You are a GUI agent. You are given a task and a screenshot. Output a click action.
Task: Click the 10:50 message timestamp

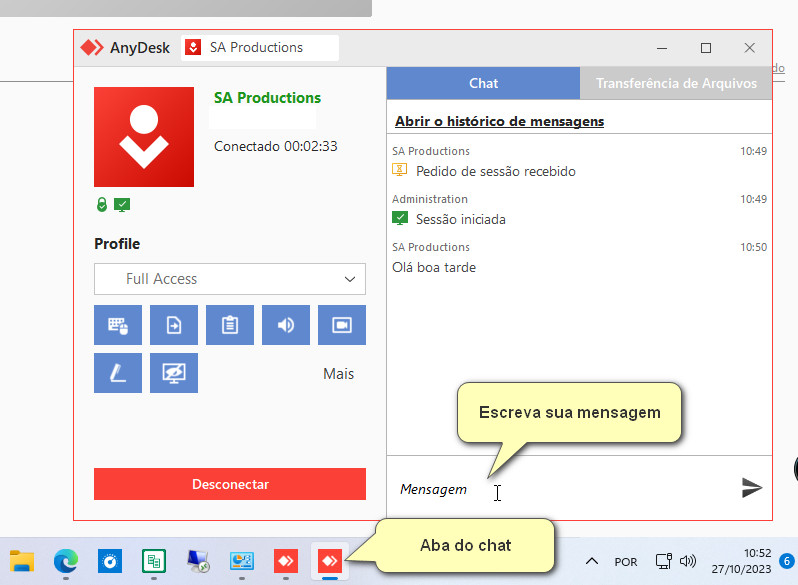click(753, 247)
